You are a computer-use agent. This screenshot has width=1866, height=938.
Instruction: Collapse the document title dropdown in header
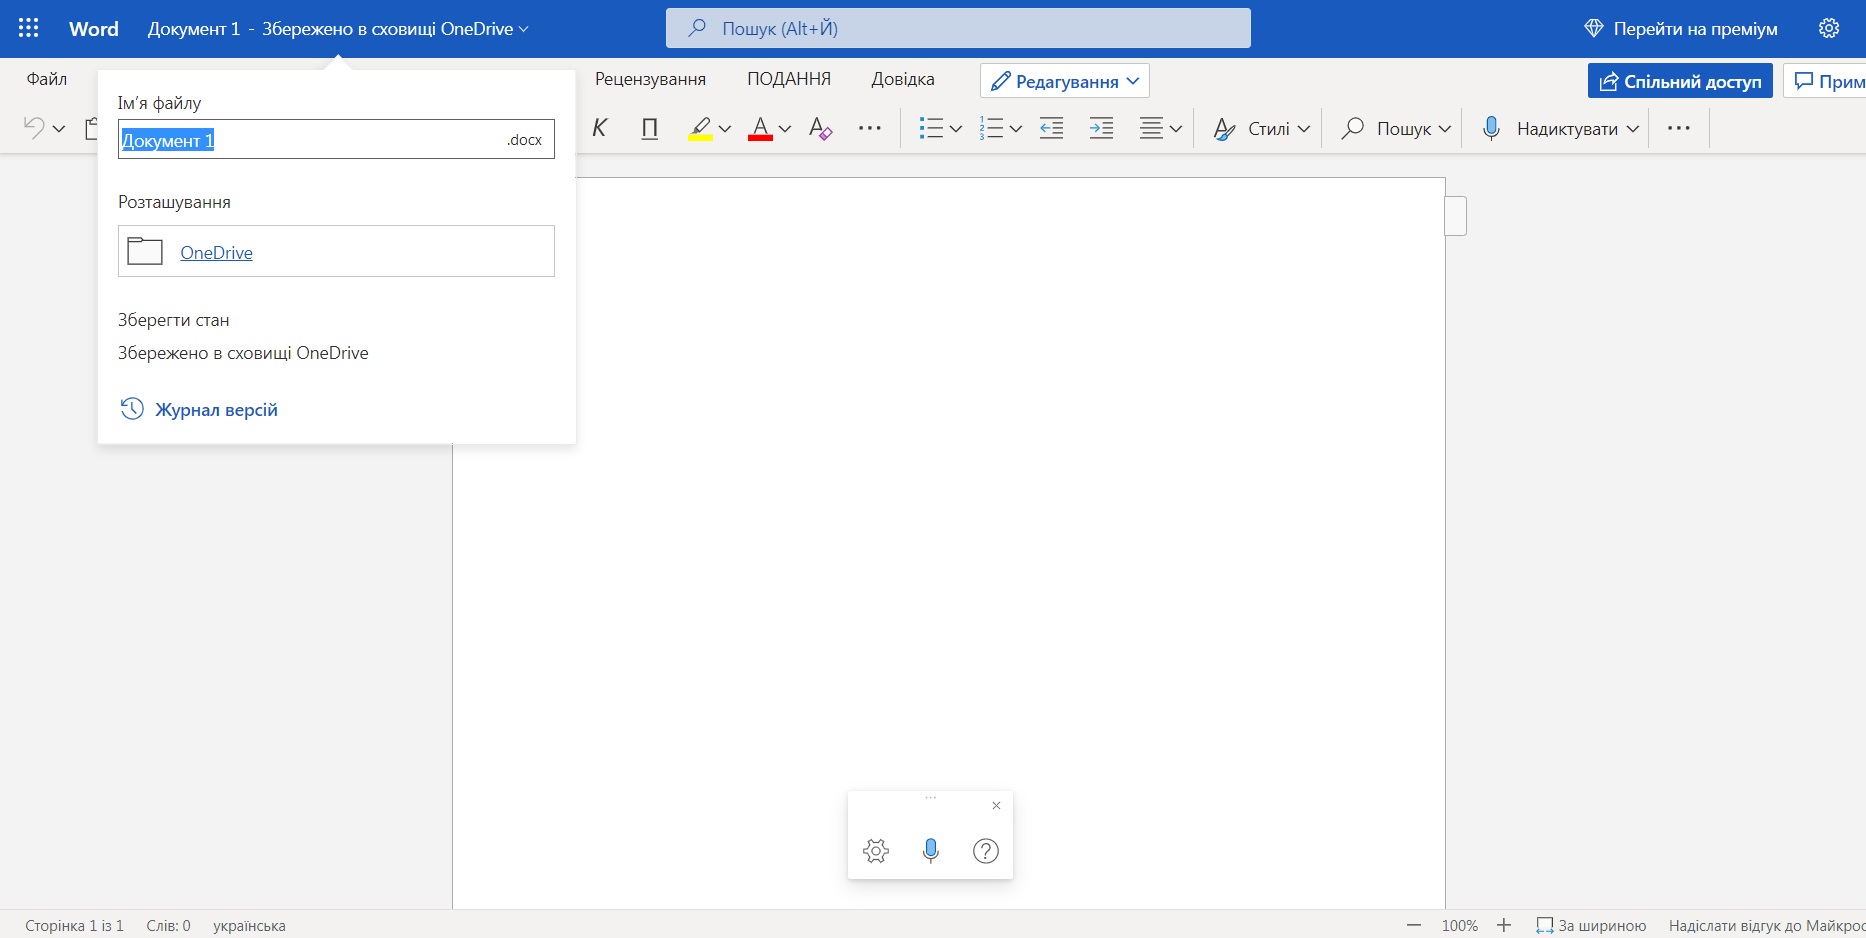(524, 29)
